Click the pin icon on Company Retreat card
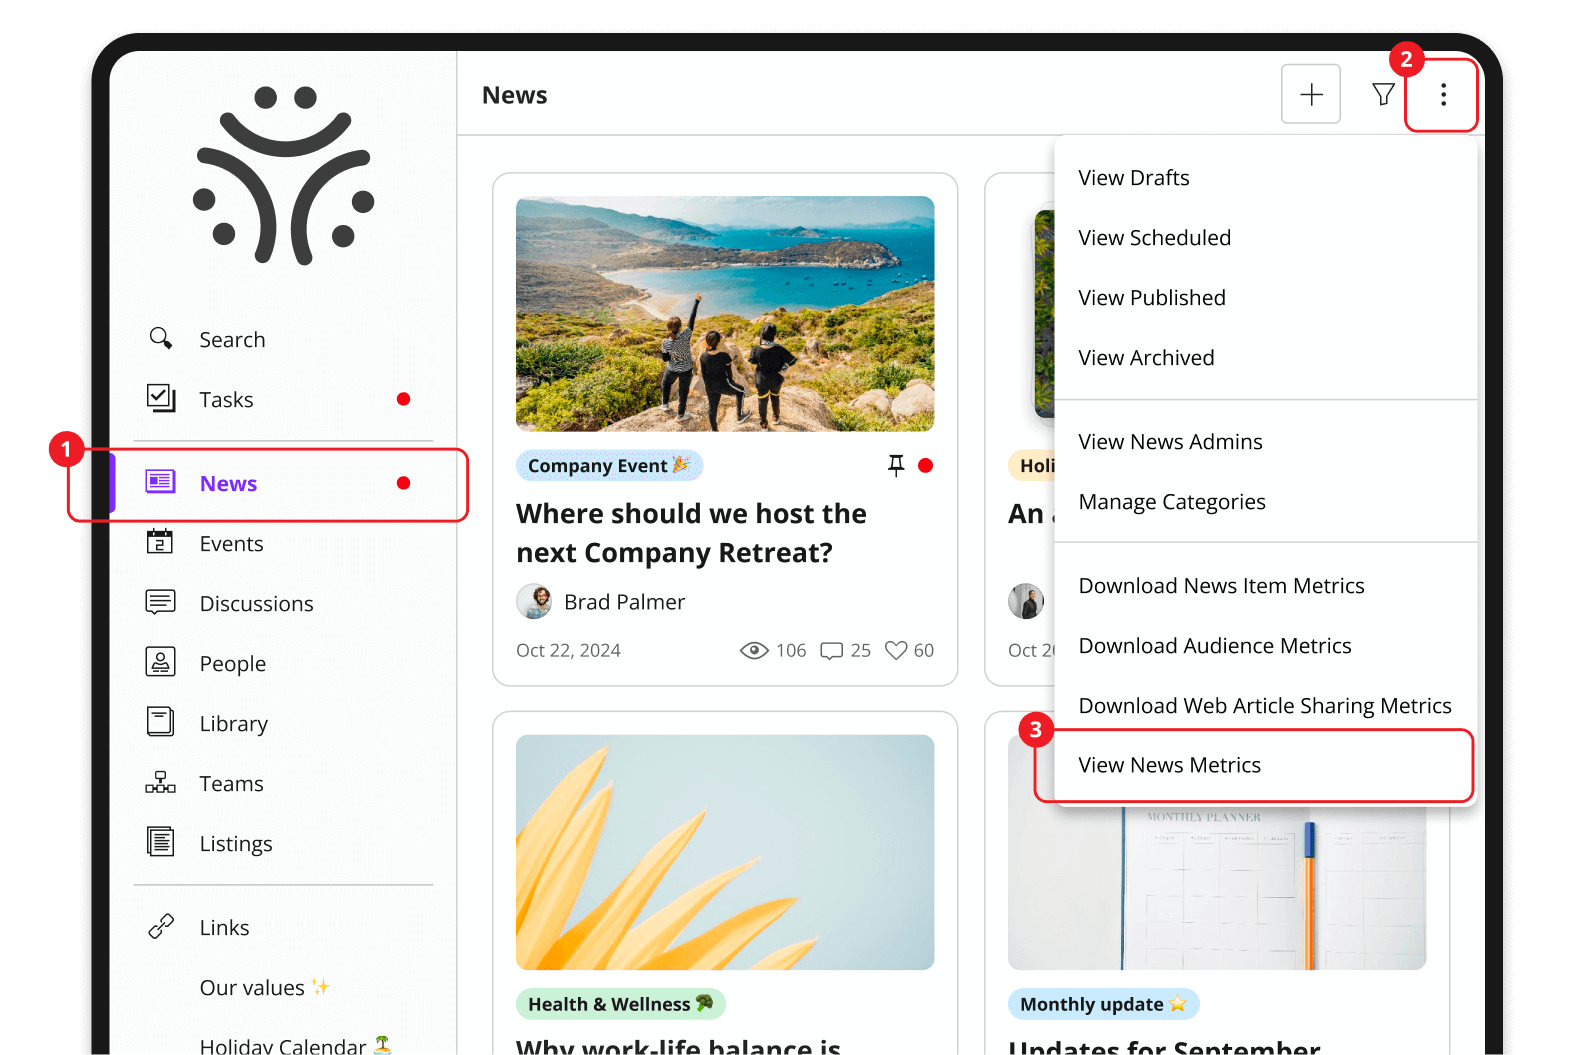The height and width of the screenshot is (1055, 1586). (896, 465)
